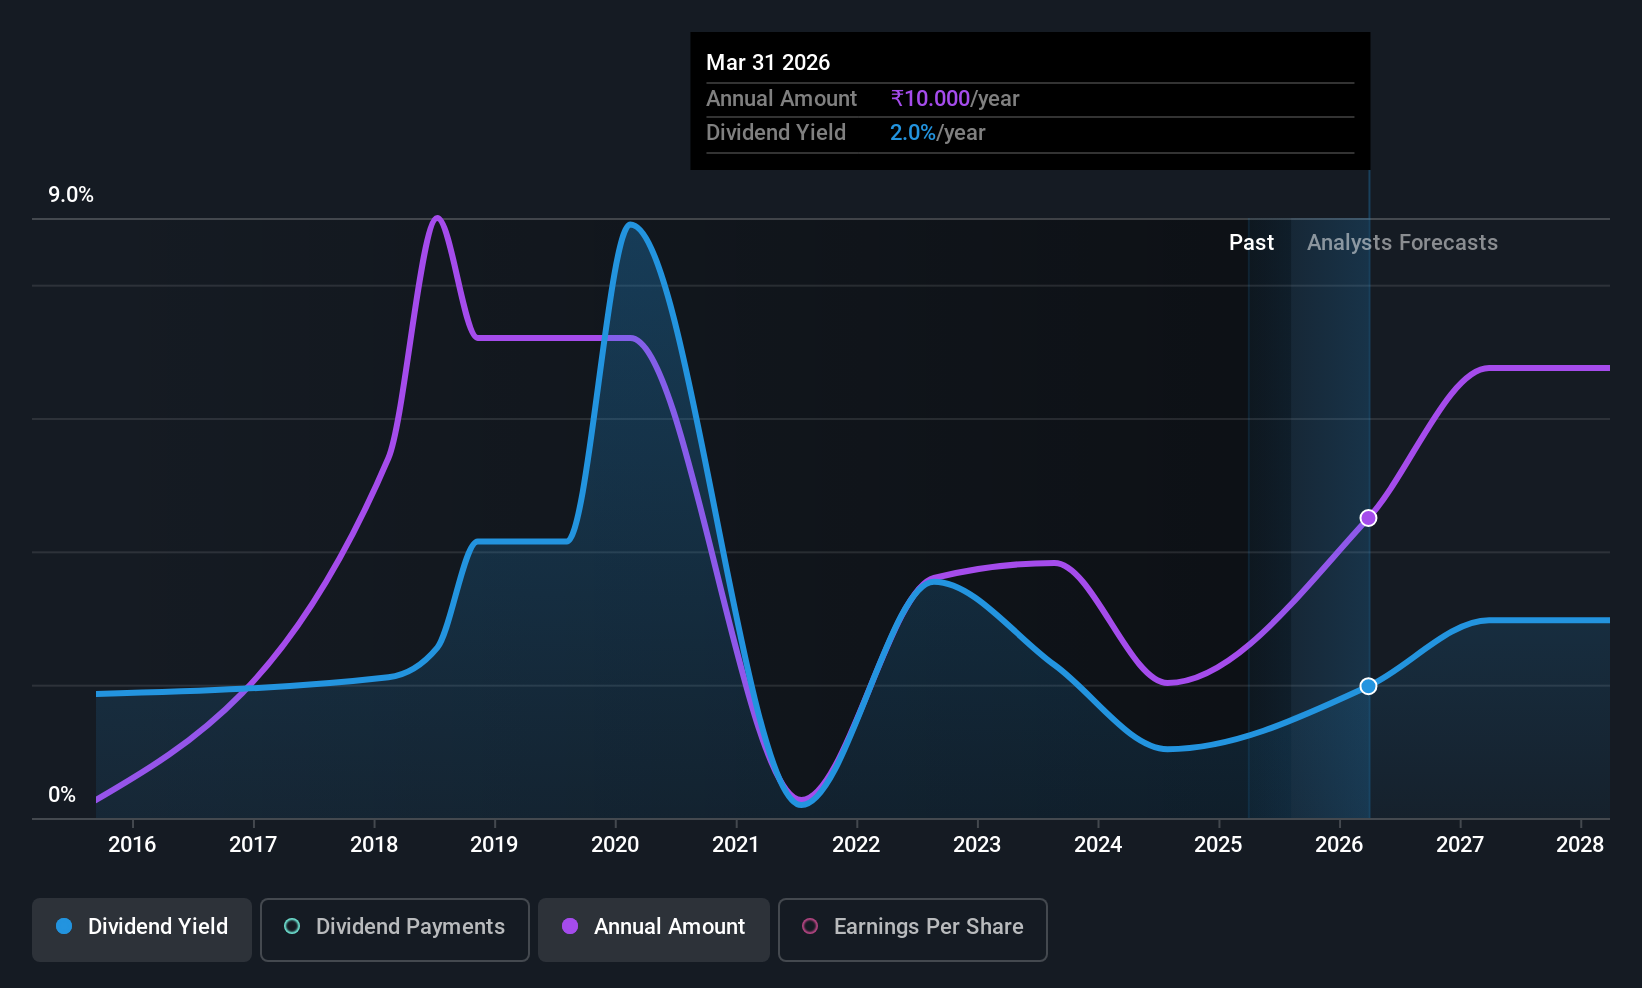
Task: Click the pink Earnings Per Share circle
Action: (x=810, y=926)
